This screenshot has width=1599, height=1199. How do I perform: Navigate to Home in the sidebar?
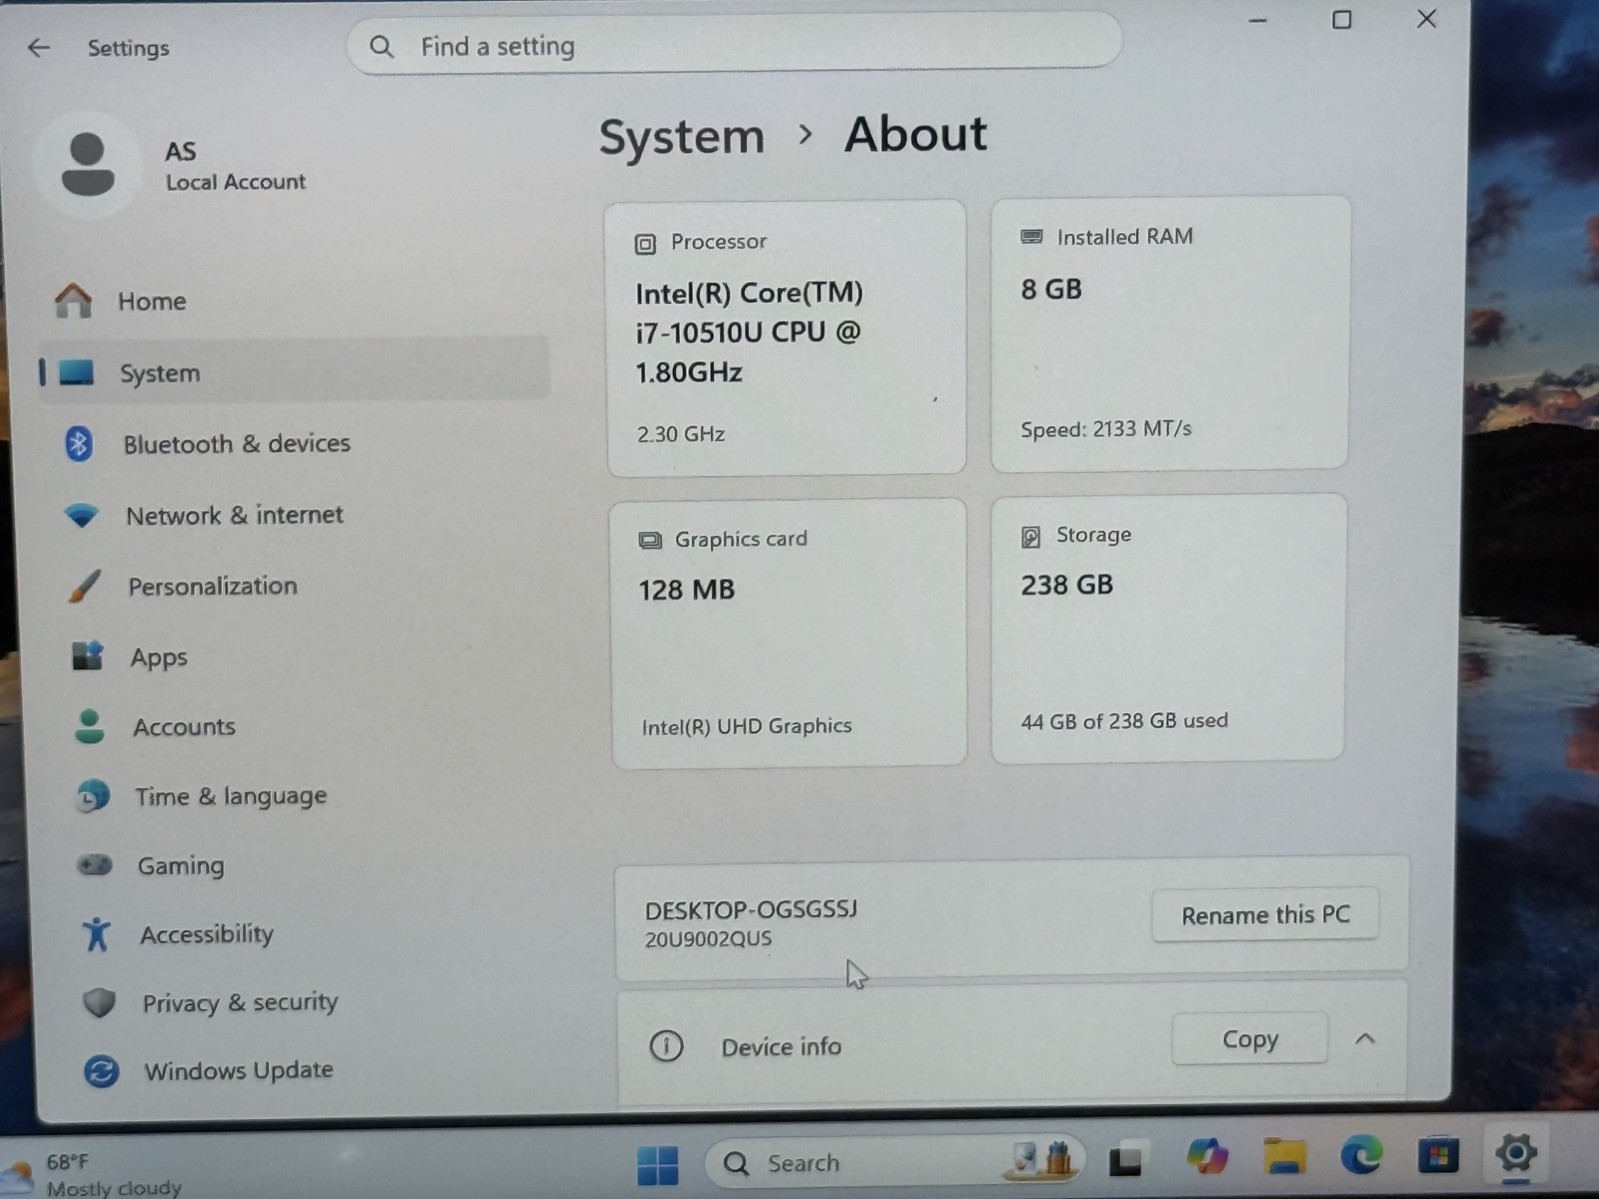152,301
